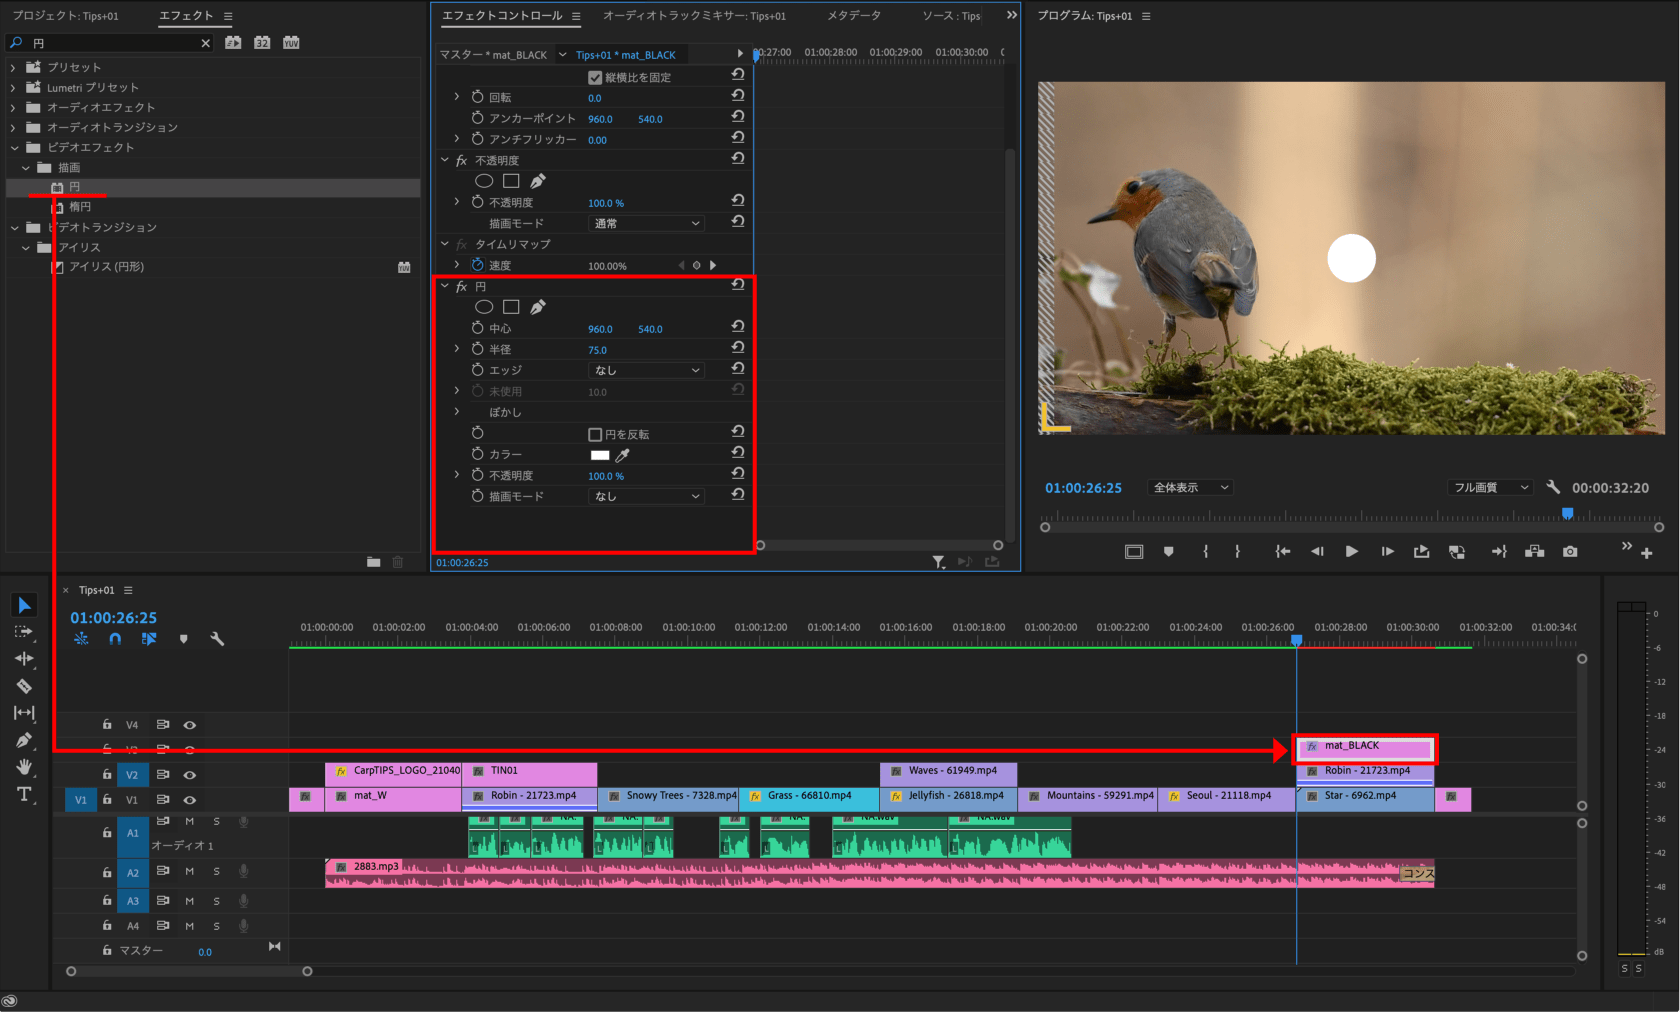Screen dimensions: 1680x1012
Task: Select the Track Select Forward tool
Action: pyautogui.click(x=24, y=632)
